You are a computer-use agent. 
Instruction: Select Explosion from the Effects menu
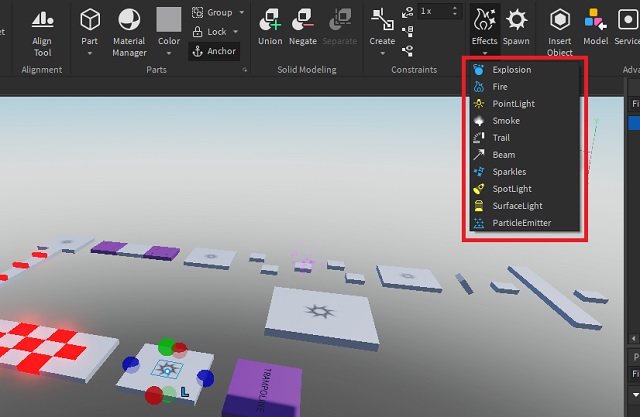pos(511,70)
